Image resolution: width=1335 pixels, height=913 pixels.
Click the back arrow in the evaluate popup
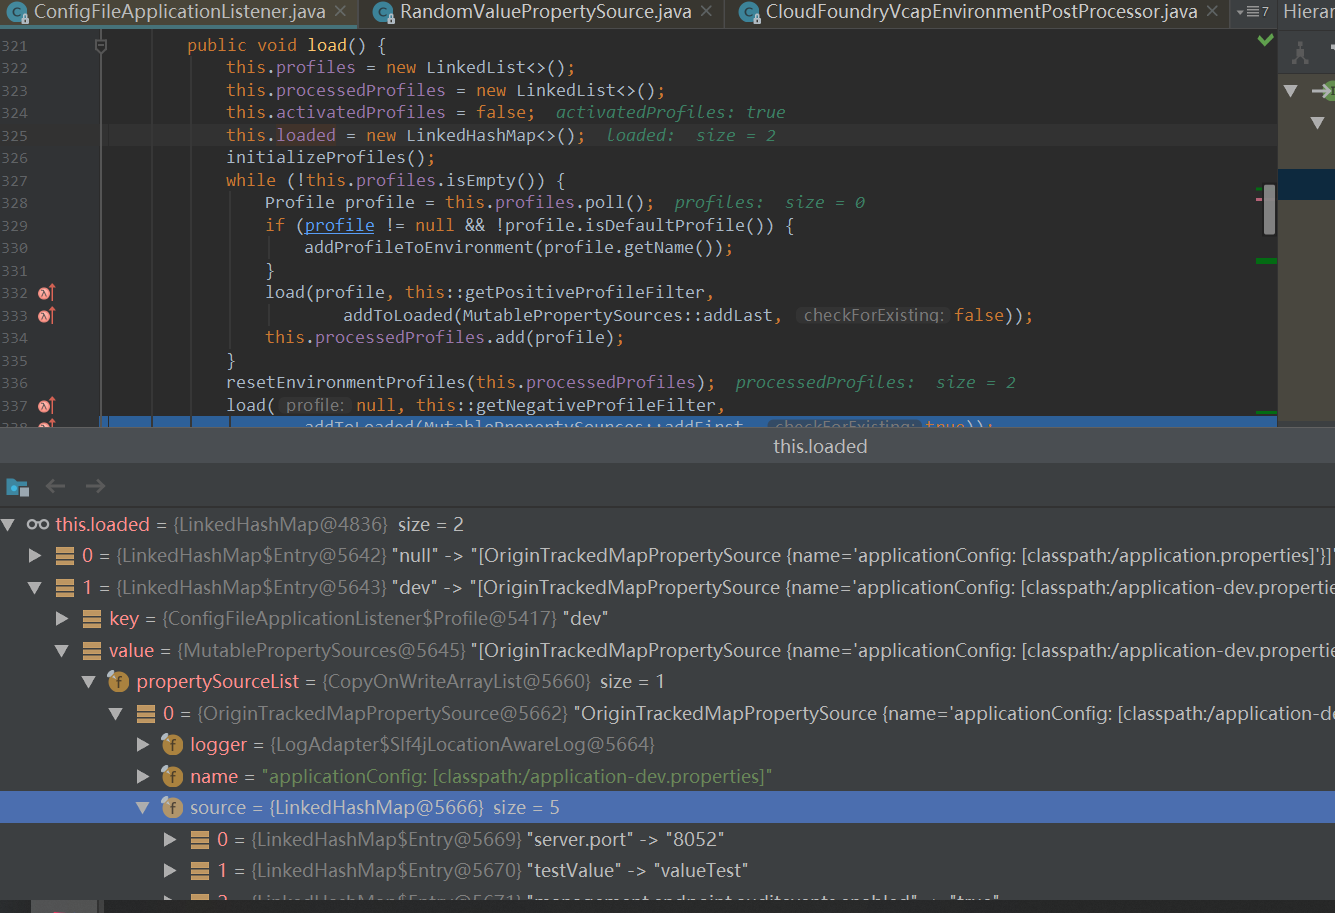point(56,486)
